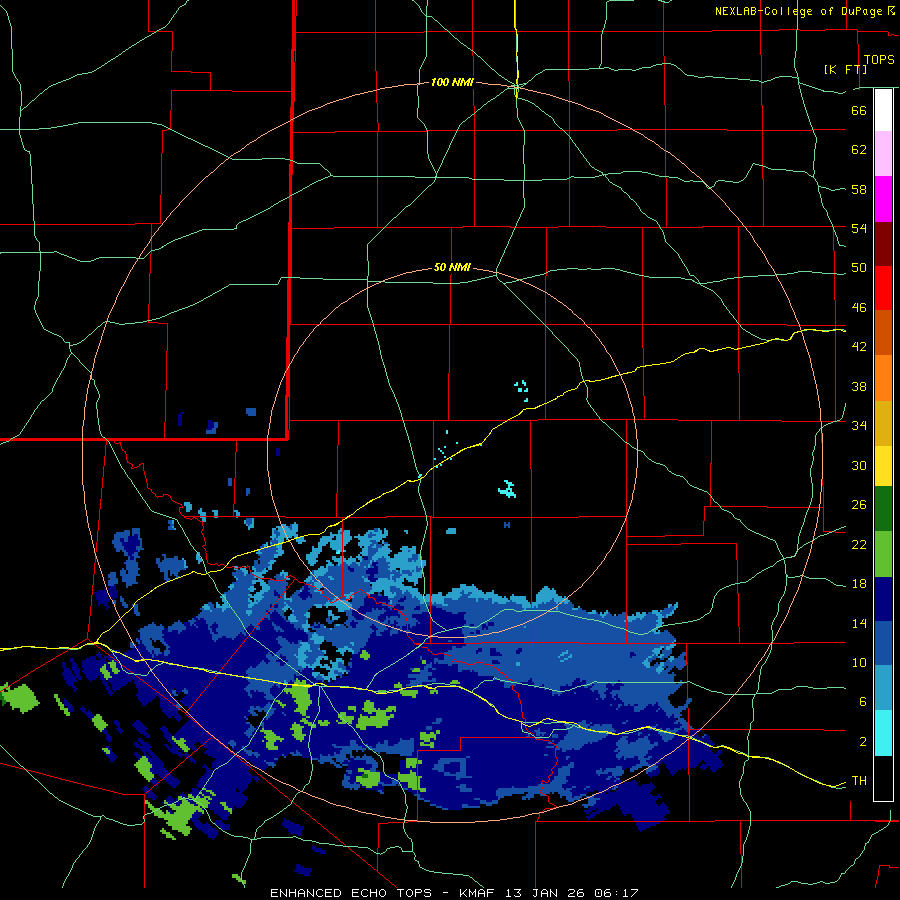Click the '38' scale value

(859, 386)
